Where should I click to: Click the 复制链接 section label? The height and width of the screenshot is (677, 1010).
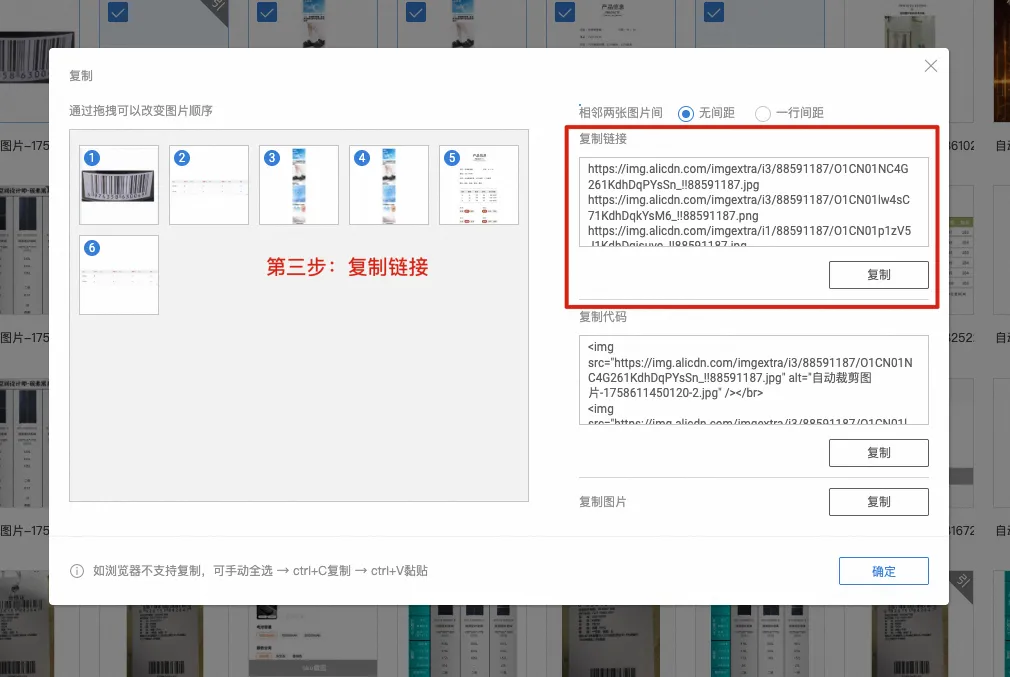pos(603,138)
